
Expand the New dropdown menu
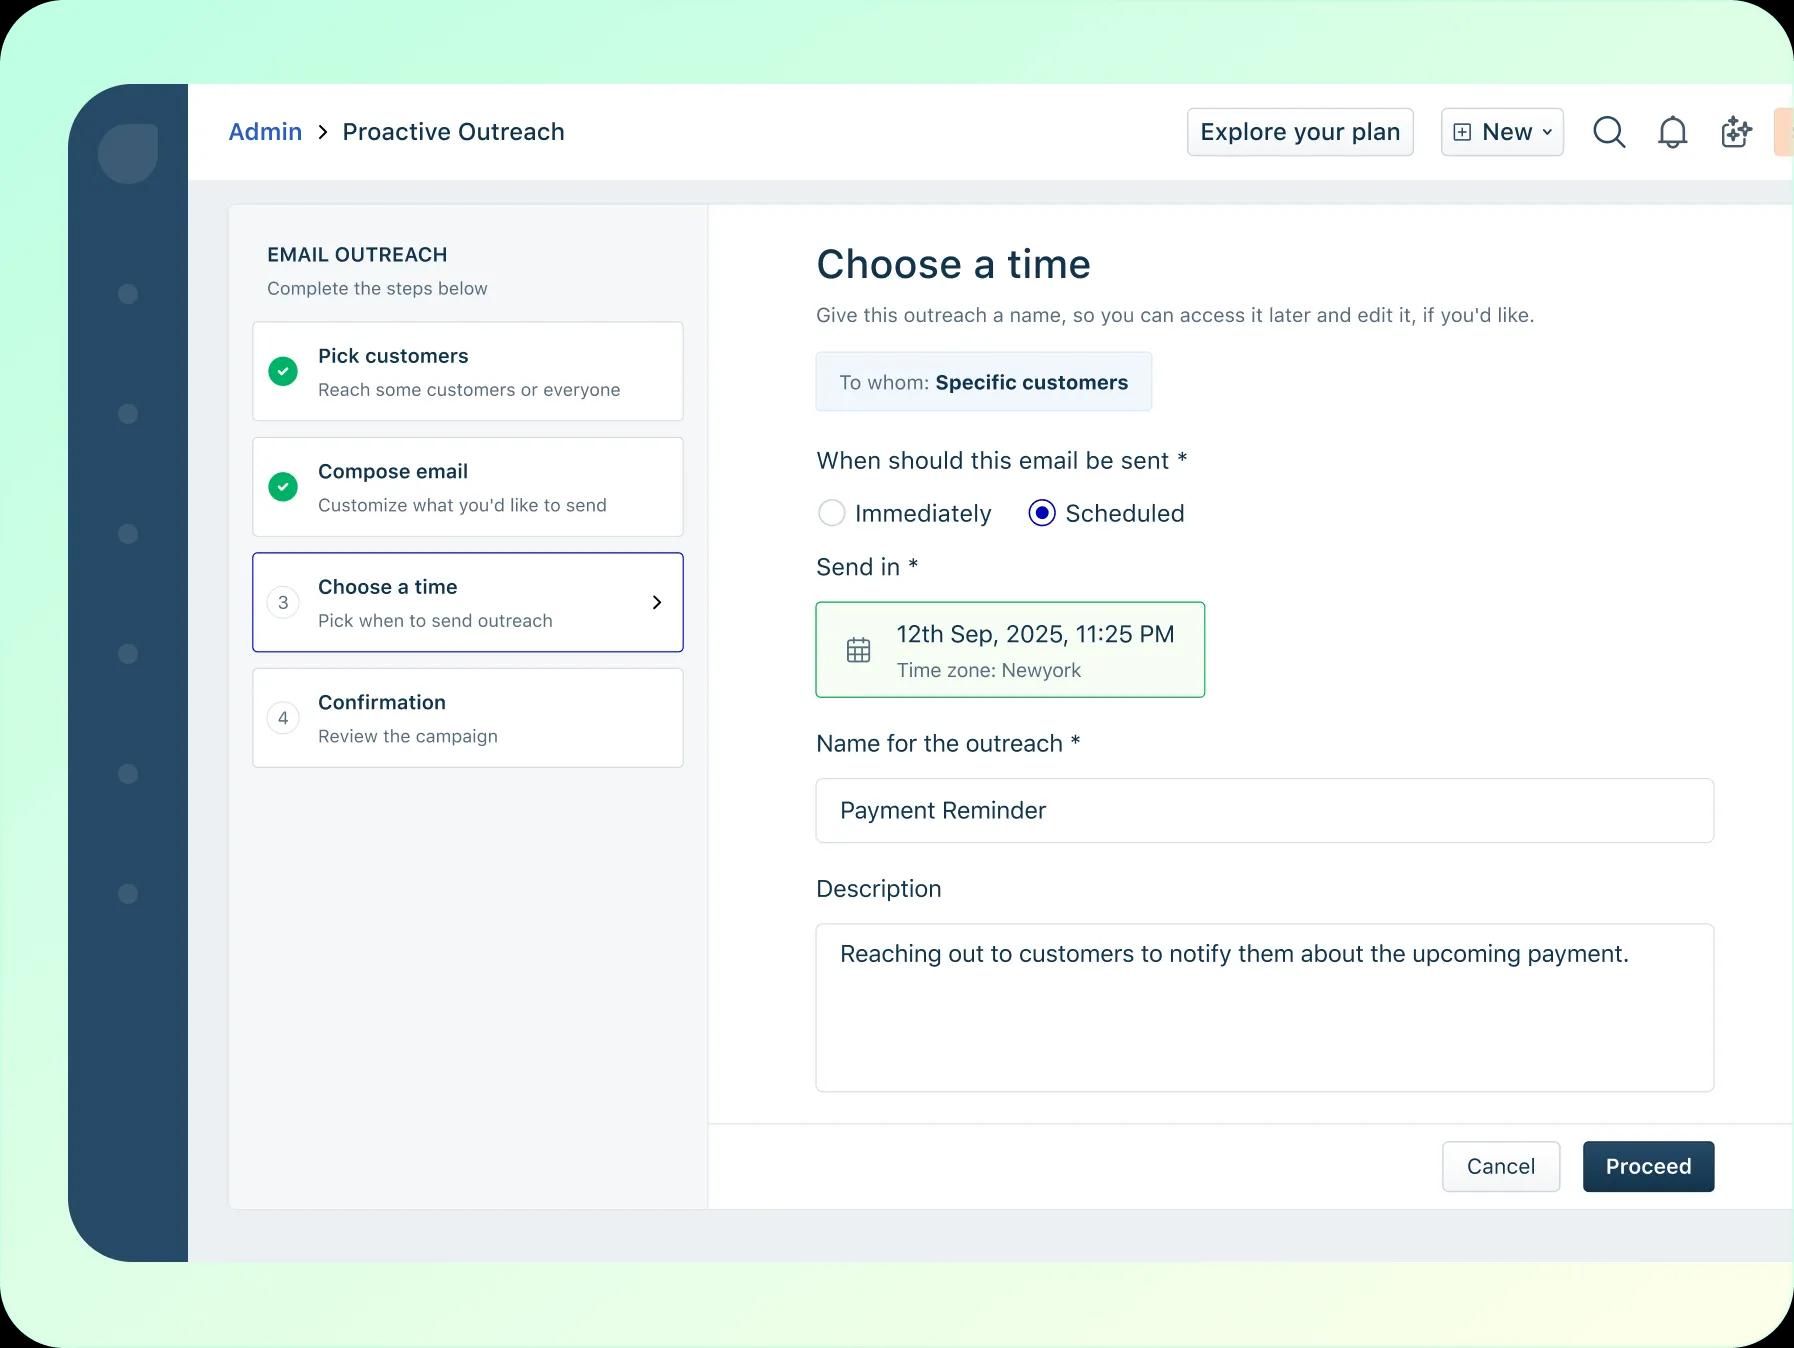pos(1546,132)
